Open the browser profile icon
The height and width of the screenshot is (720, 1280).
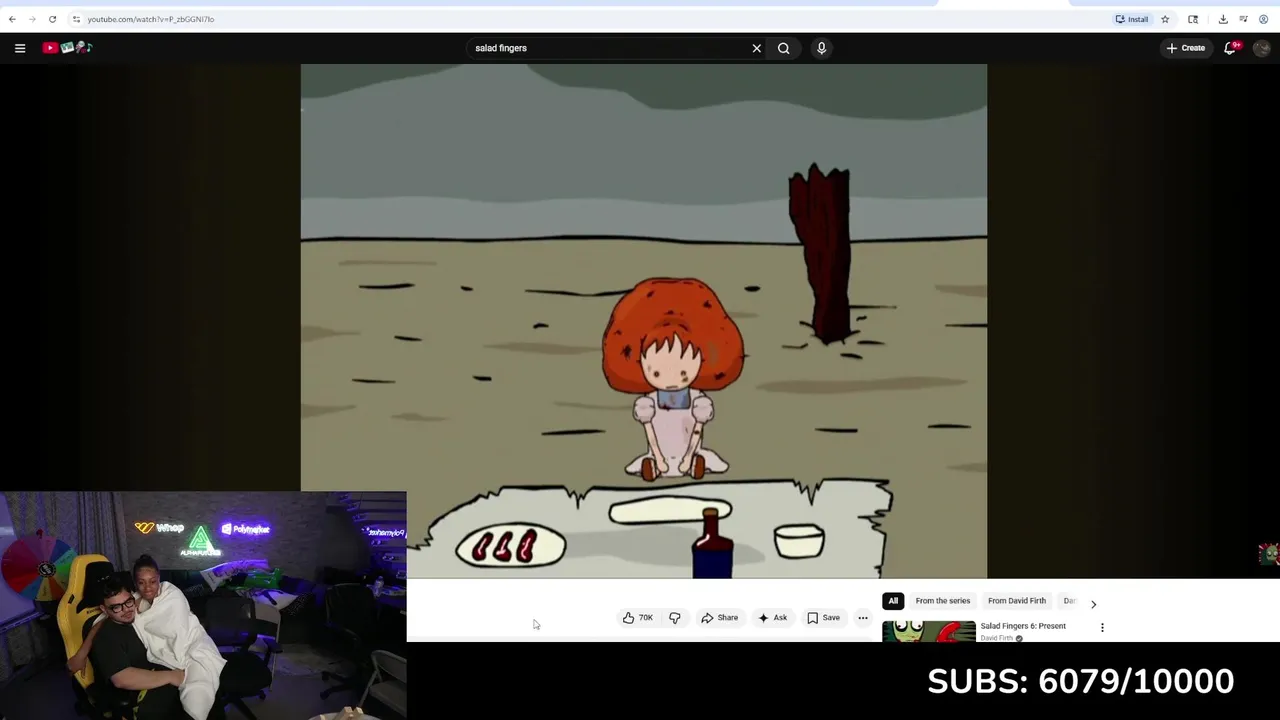[1264, 19]
